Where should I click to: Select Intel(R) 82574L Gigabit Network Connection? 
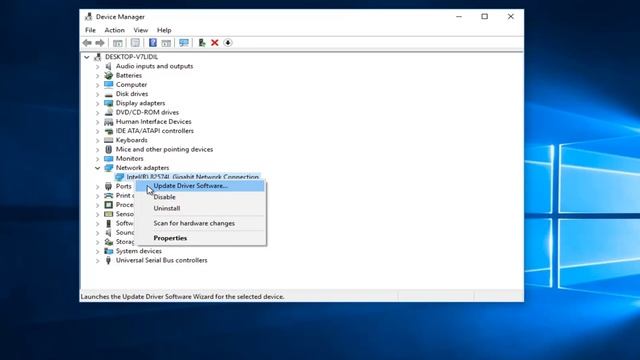pos(193,177)
